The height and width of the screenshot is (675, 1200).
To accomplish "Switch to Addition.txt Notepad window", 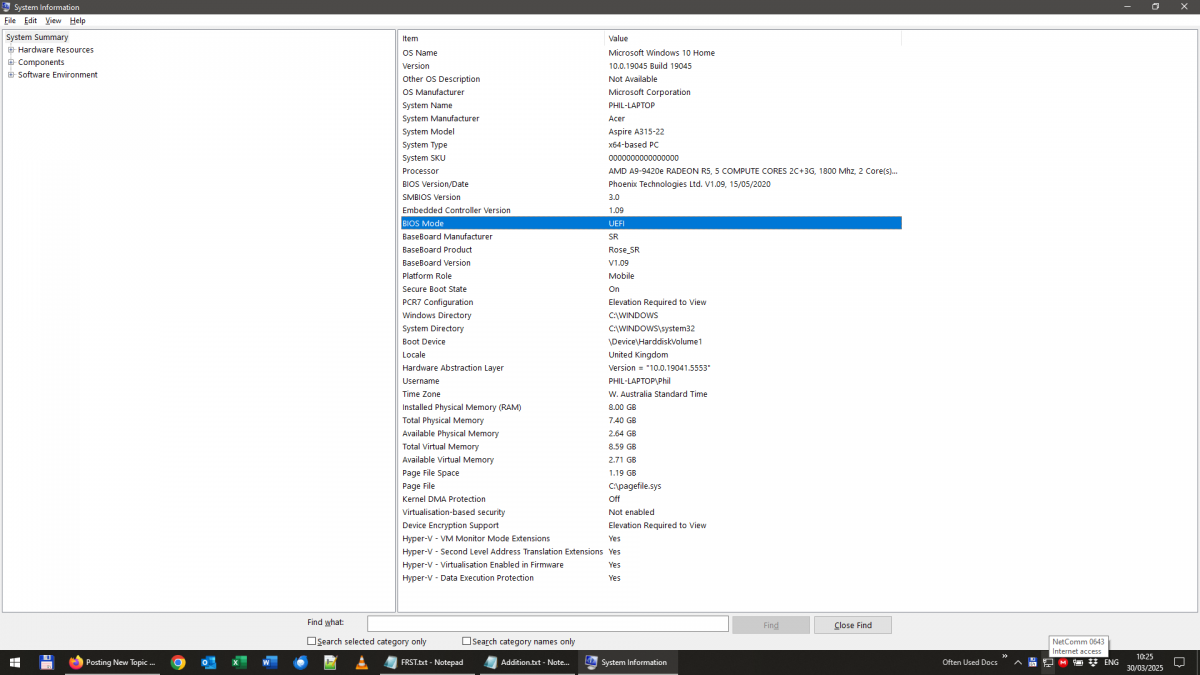I will click(x=527, y=662).
